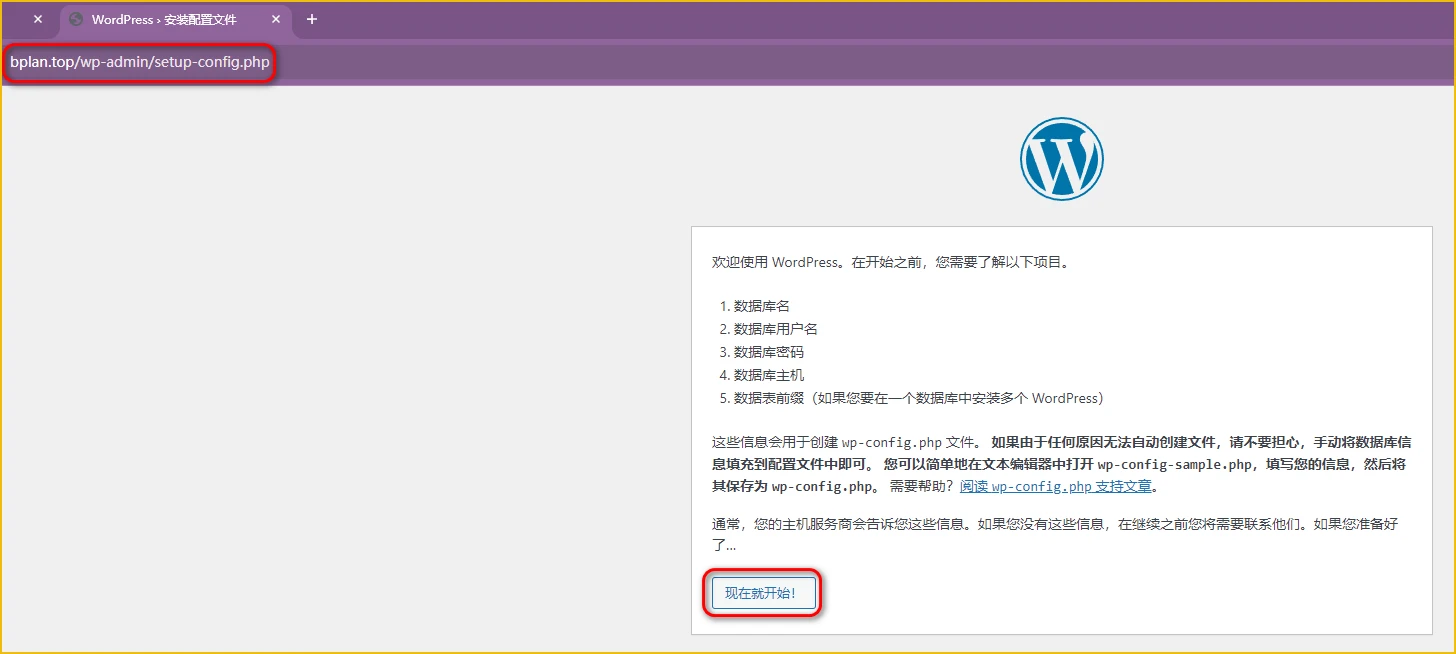The height and width of the screenshot is (654, 1456).
Task: Close the WordPress 安装配置文件 tab
Action: [276, 19]
